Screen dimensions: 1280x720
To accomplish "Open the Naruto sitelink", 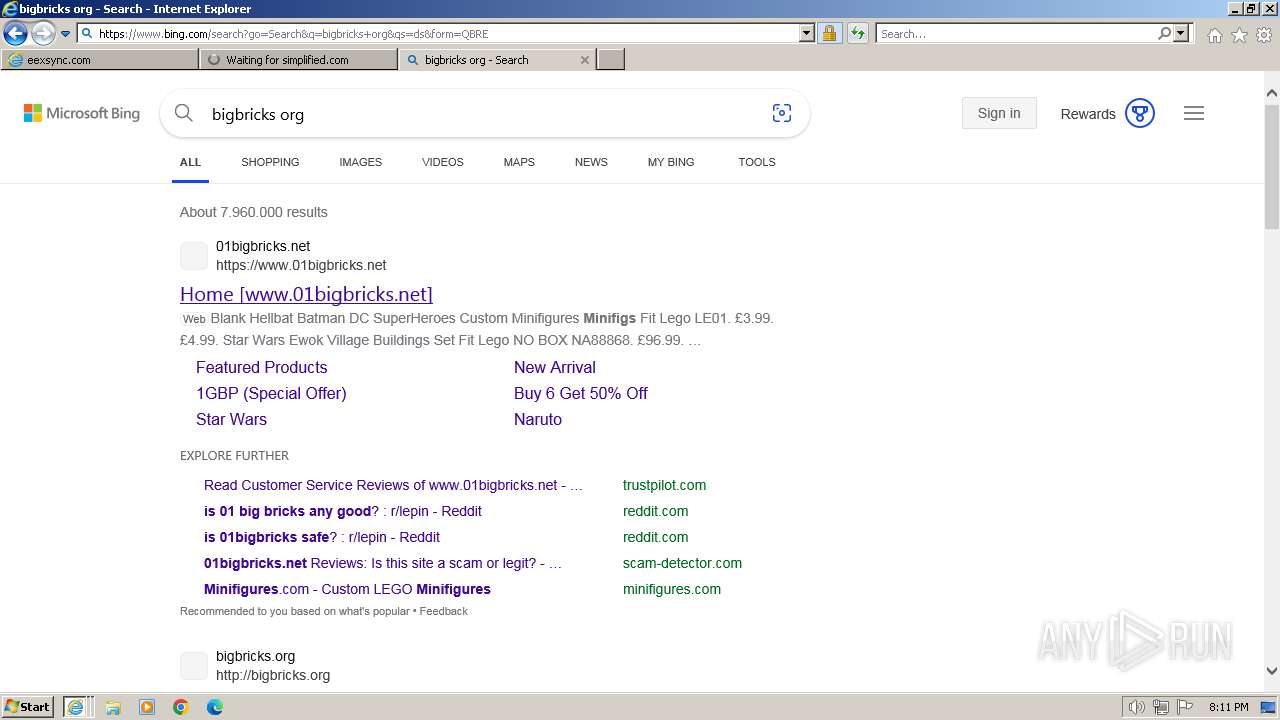I will click(x=538, y=419).
